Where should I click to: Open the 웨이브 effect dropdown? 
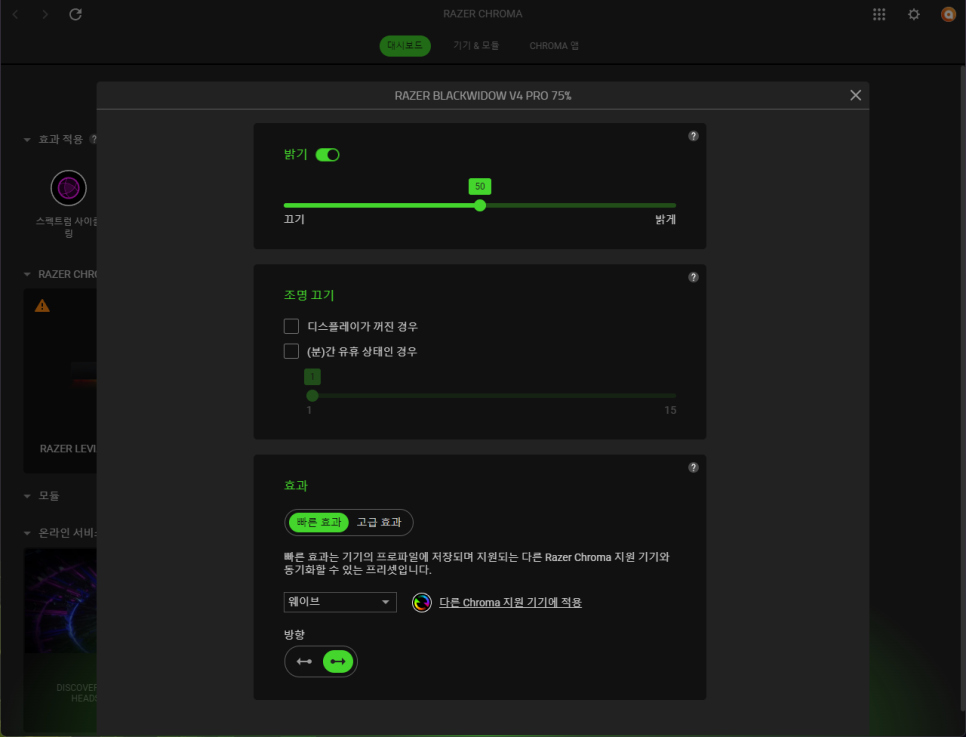click(x=340, y=602)
